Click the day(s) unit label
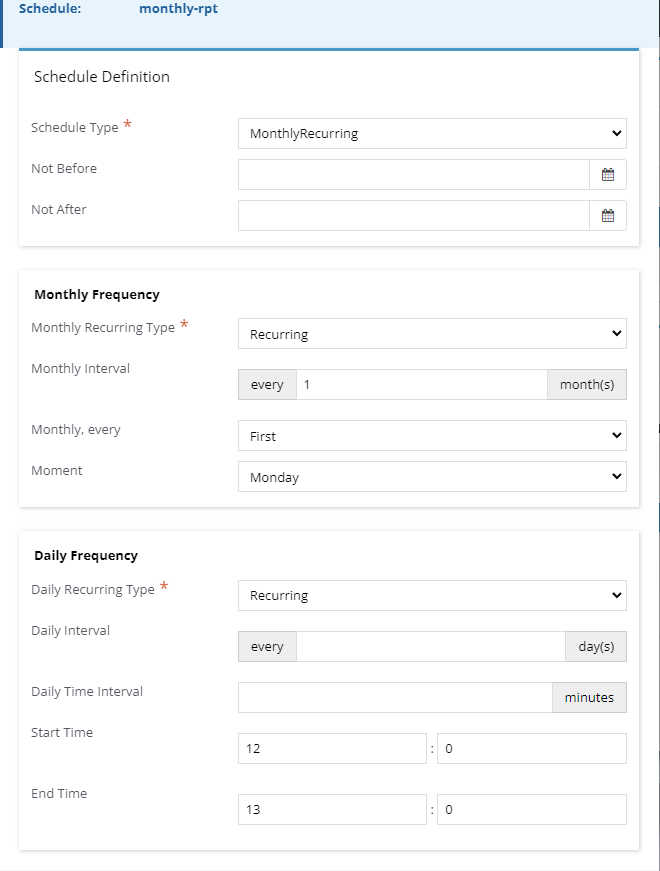Viewport: 660px width, 871px height. (x=596, y=647)
